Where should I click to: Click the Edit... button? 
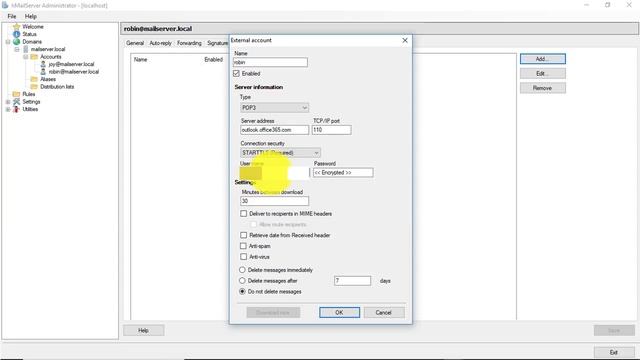(x=542, y=73)
